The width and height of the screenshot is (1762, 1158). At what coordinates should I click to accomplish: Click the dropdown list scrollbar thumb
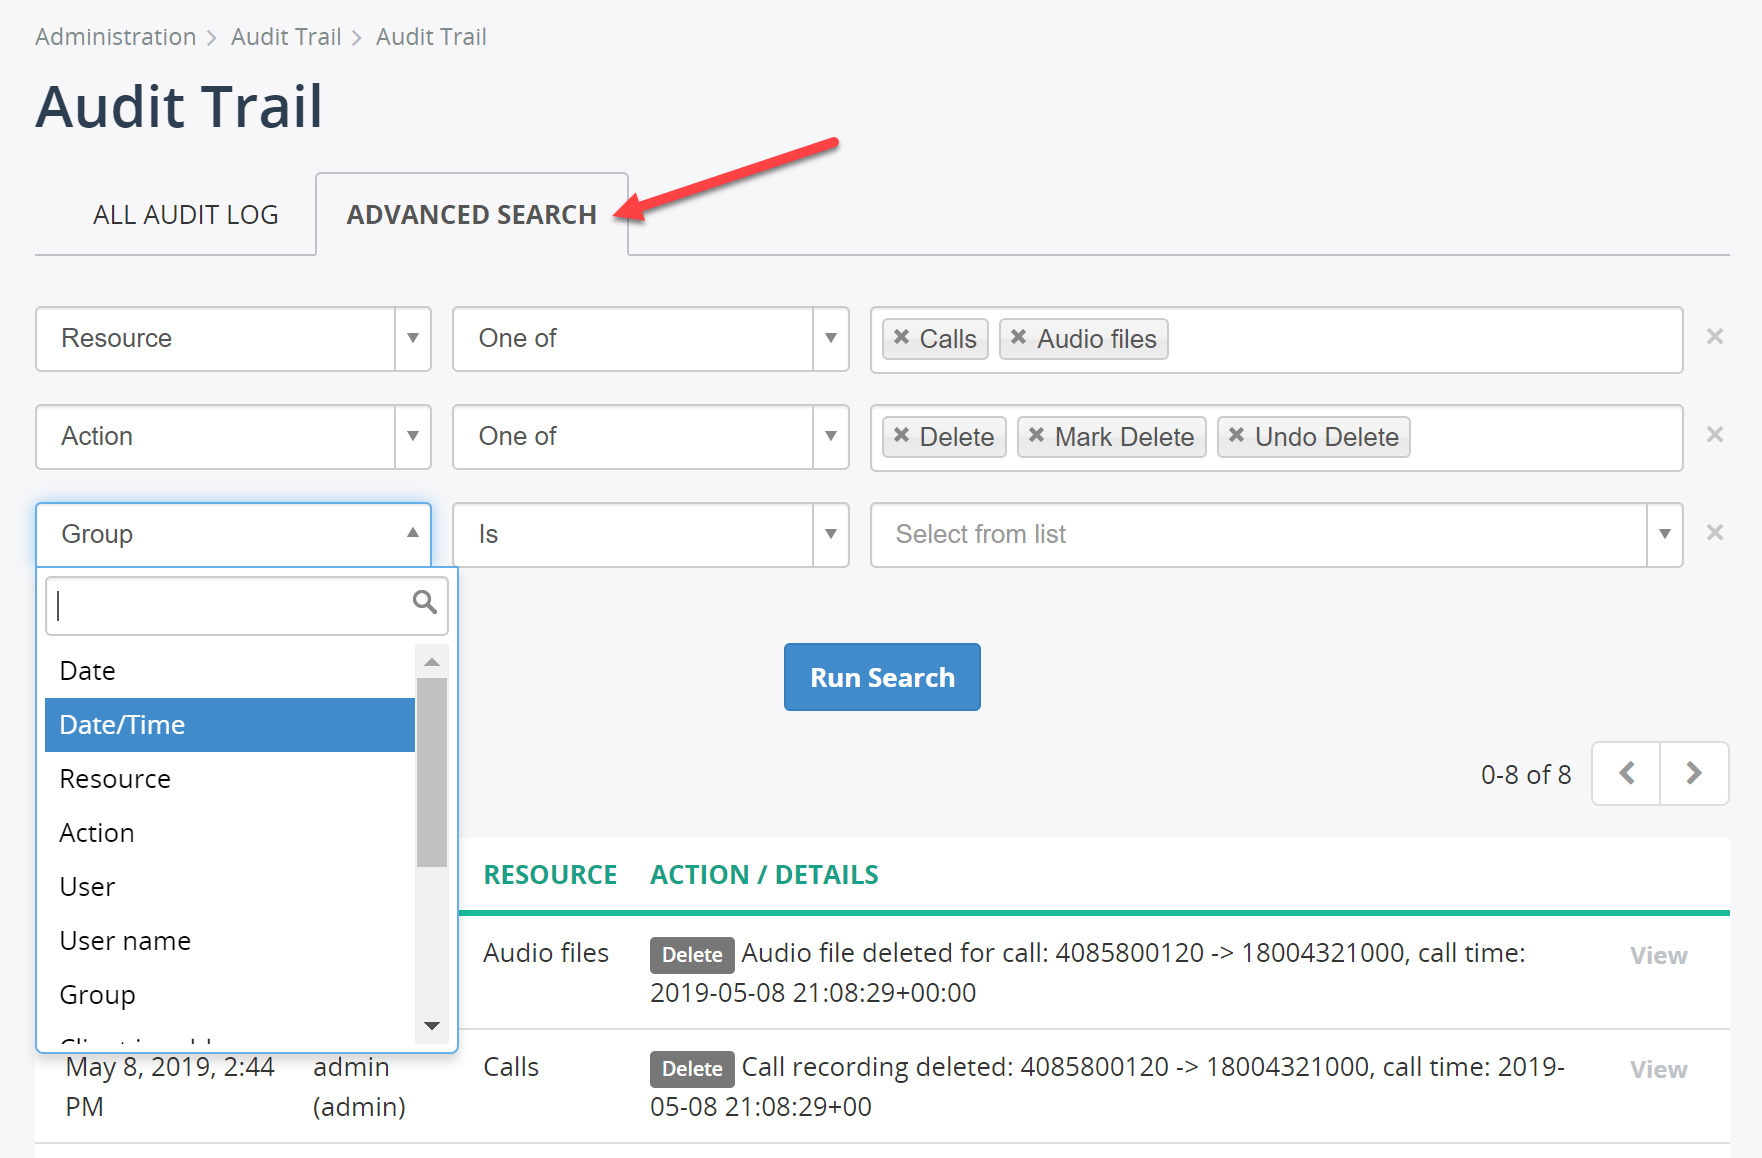tap(432, 772)
